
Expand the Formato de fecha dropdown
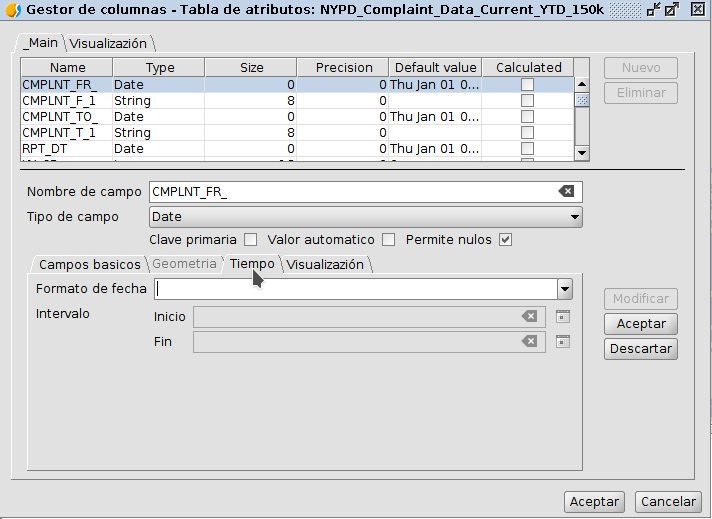click(565, 289)
